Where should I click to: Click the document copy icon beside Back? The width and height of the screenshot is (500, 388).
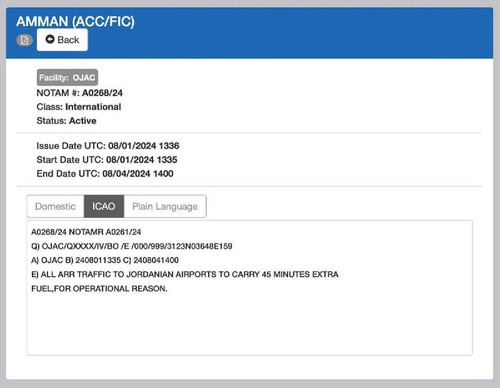[x=24, y=40]
